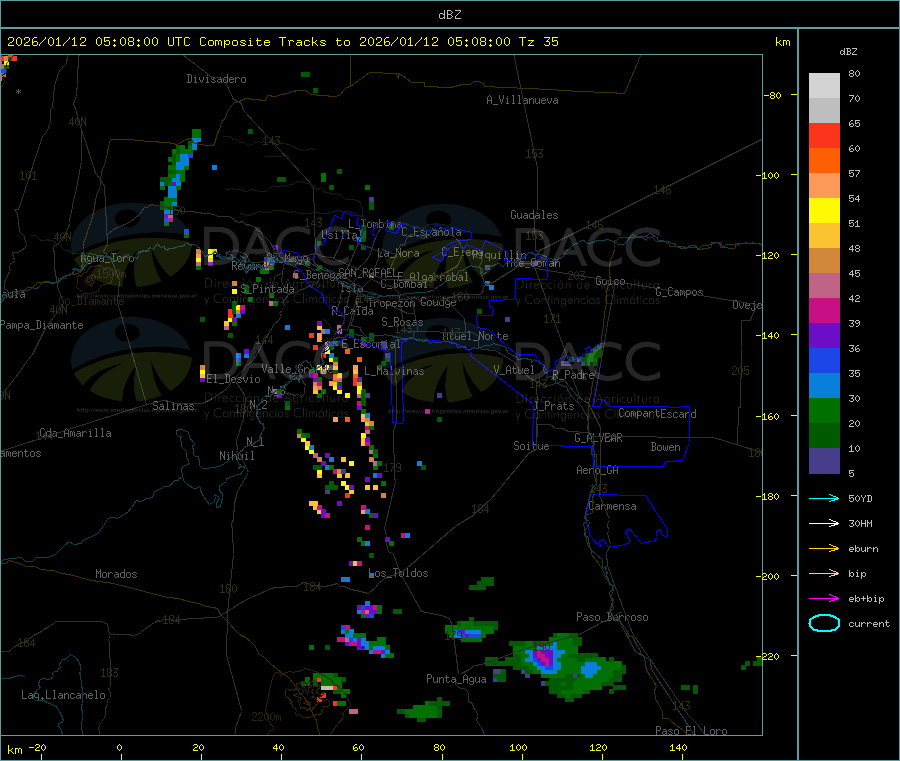Click the dark green 20 dBZ swatch
Image resolution: width=900 pixels, height=761 pixels.
(x=824, y=436)
